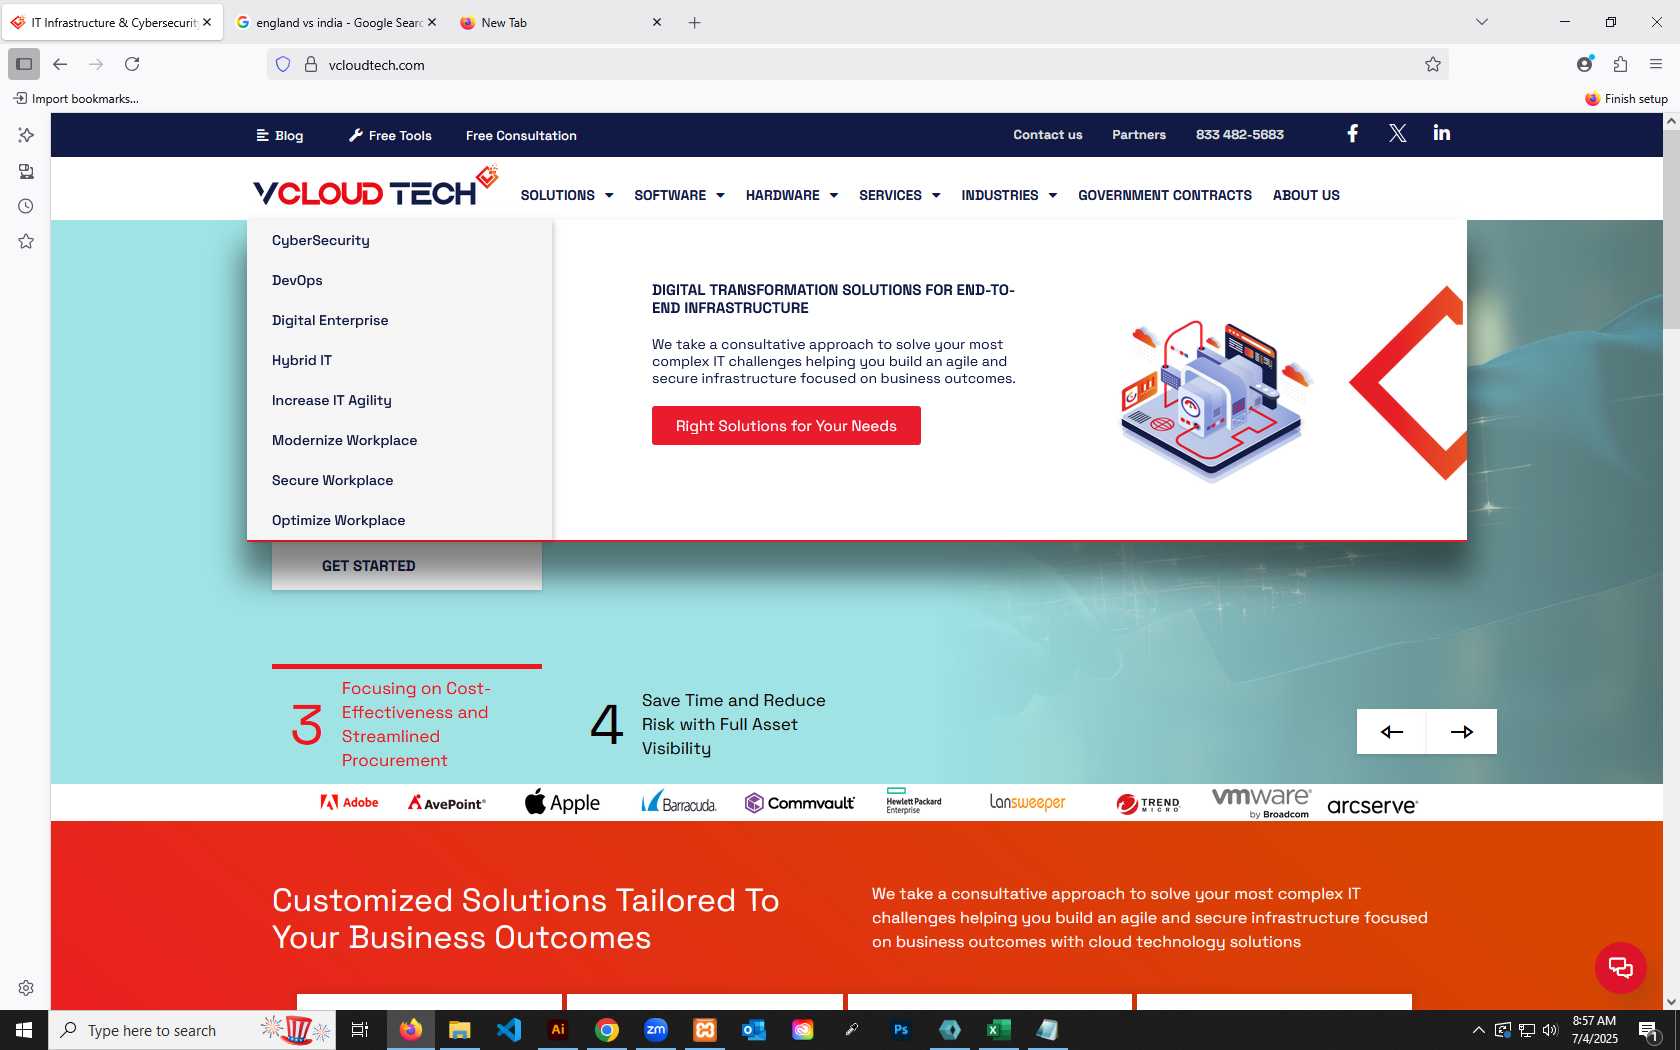Screen dimensions: 1680x1050
Task: Show hidden system tray icons
Action: (1478, 1030)
